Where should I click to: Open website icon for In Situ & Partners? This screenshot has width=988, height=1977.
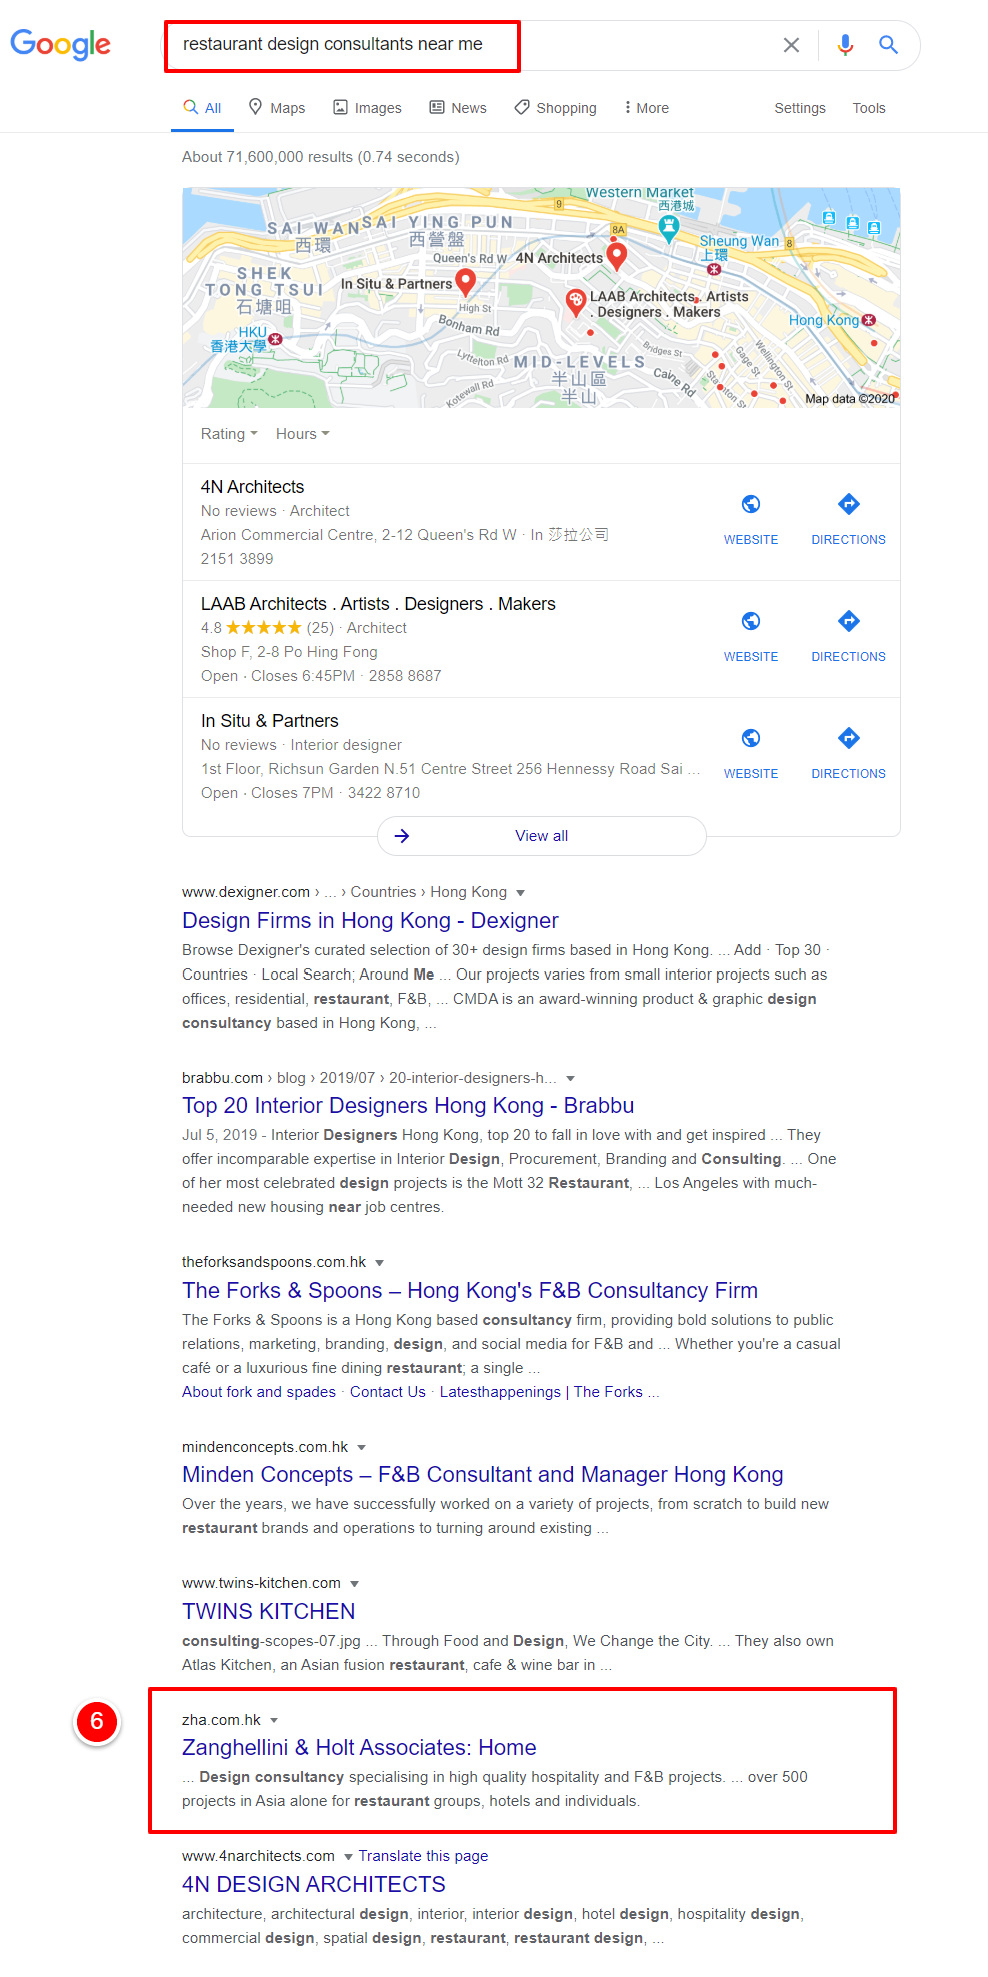point(751,738)
